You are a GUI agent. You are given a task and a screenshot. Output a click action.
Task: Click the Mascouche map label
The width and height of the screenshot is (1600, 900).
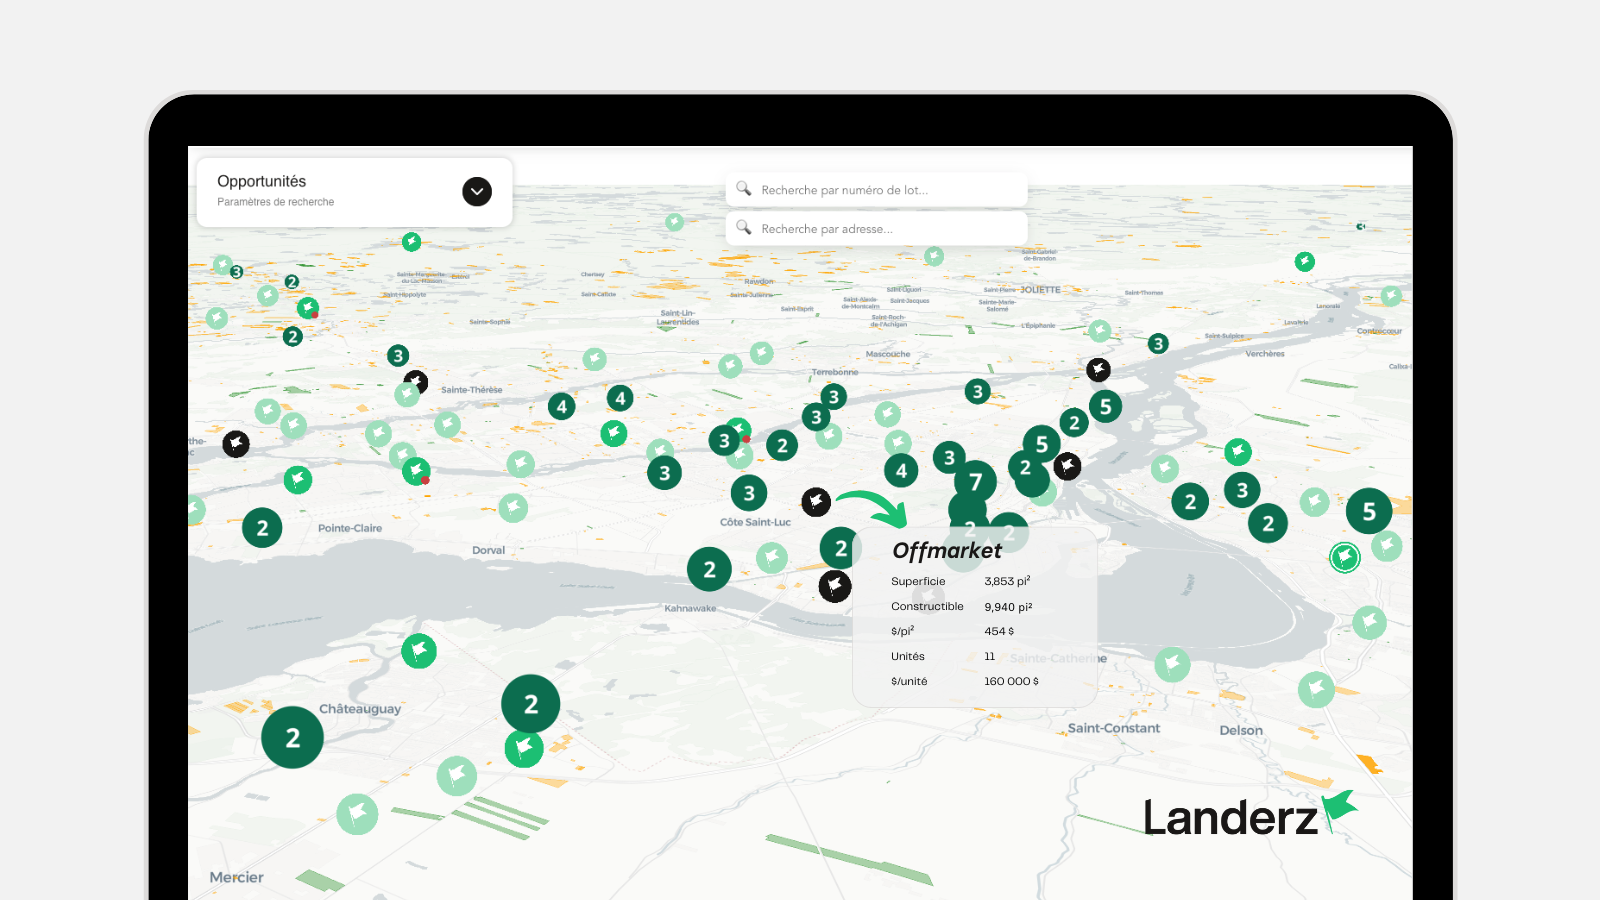[x=888, y=354]
